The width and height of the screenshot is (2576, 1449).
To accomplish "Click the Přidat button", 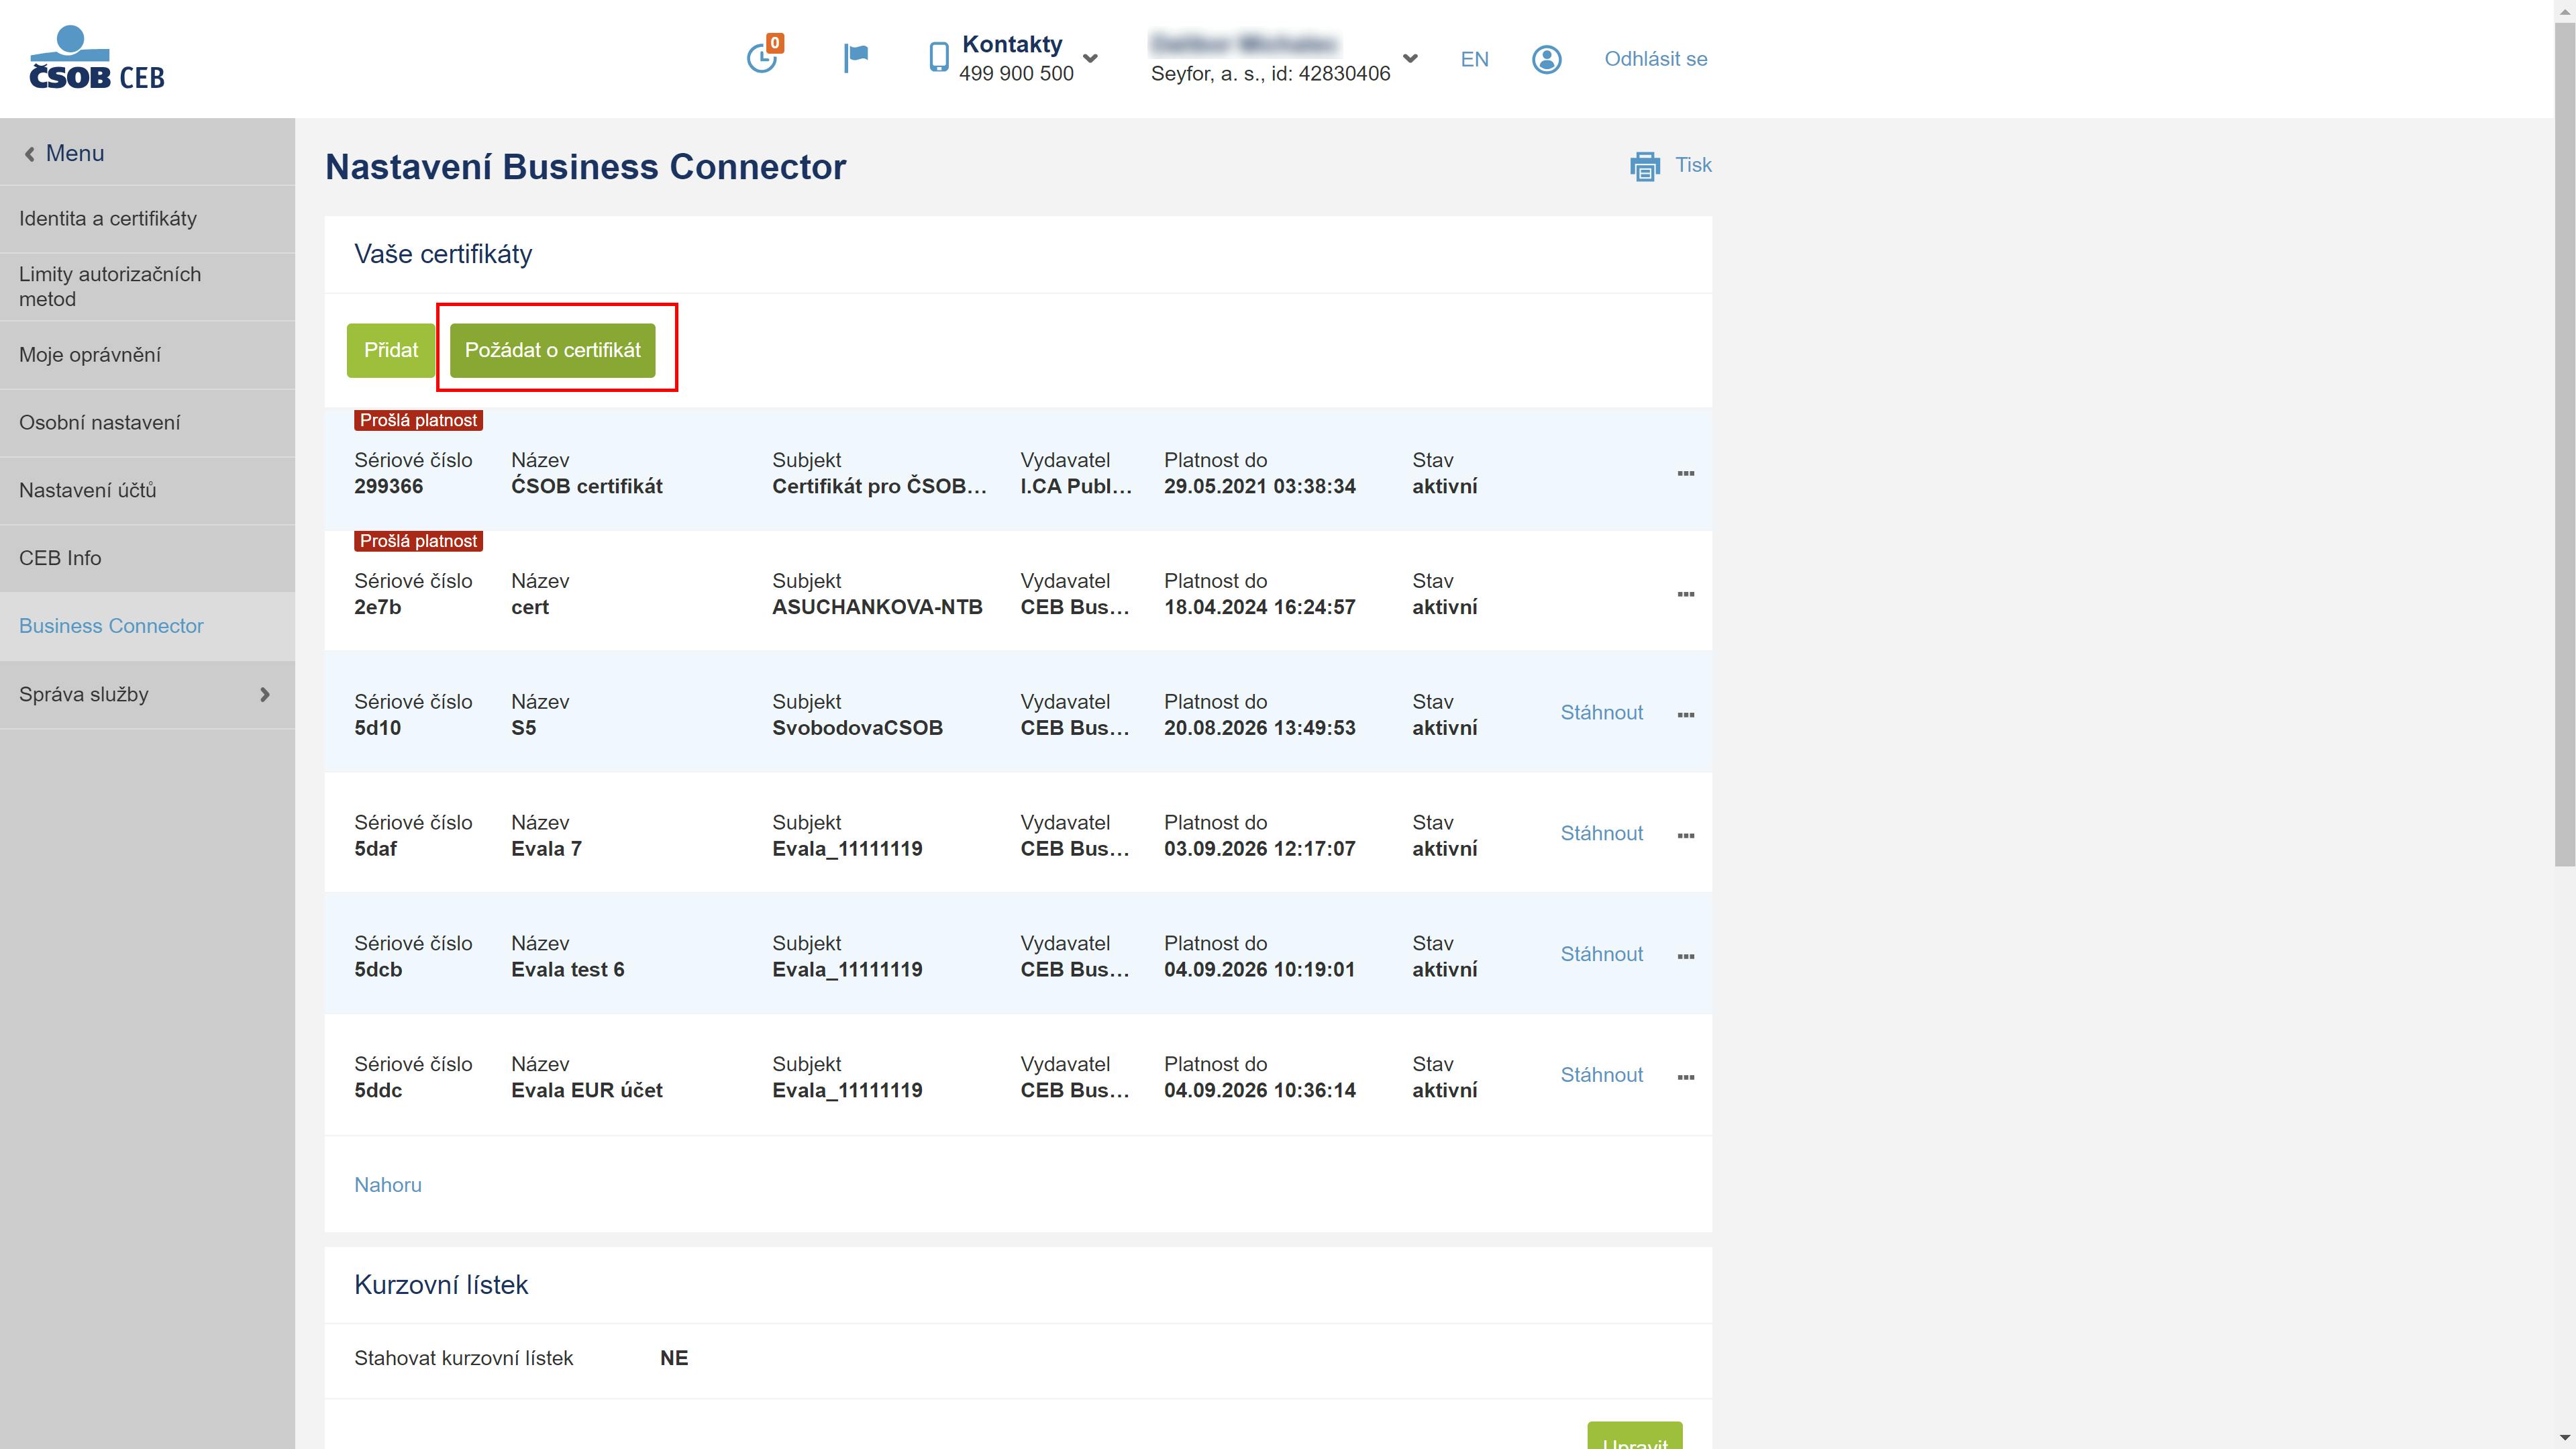I will [x=391, y=350].
